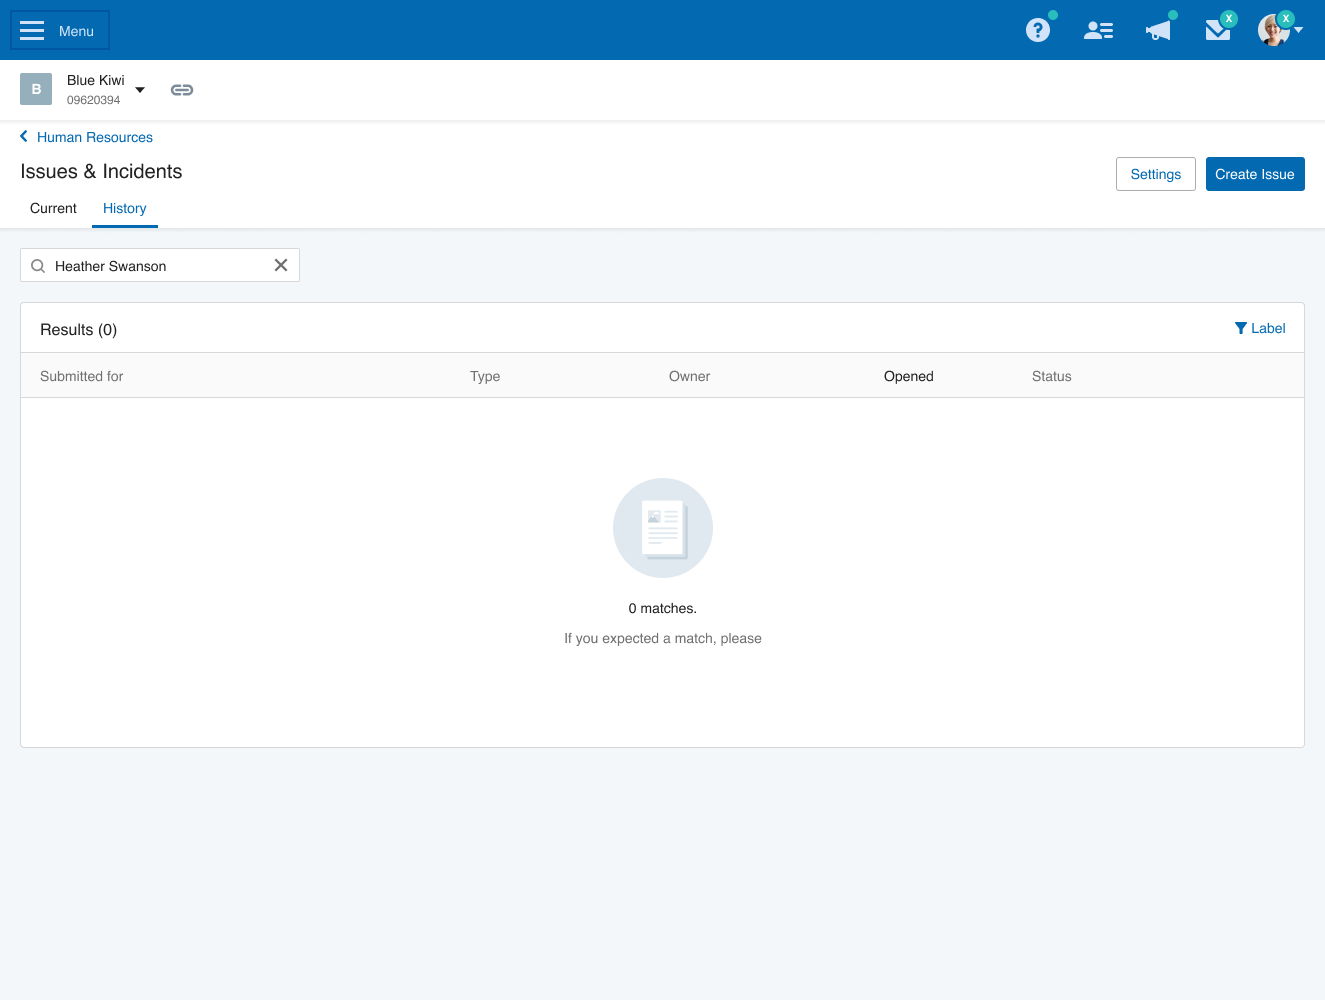
Task: Open the user profile avatar menu
Action: pos(1280,30)
